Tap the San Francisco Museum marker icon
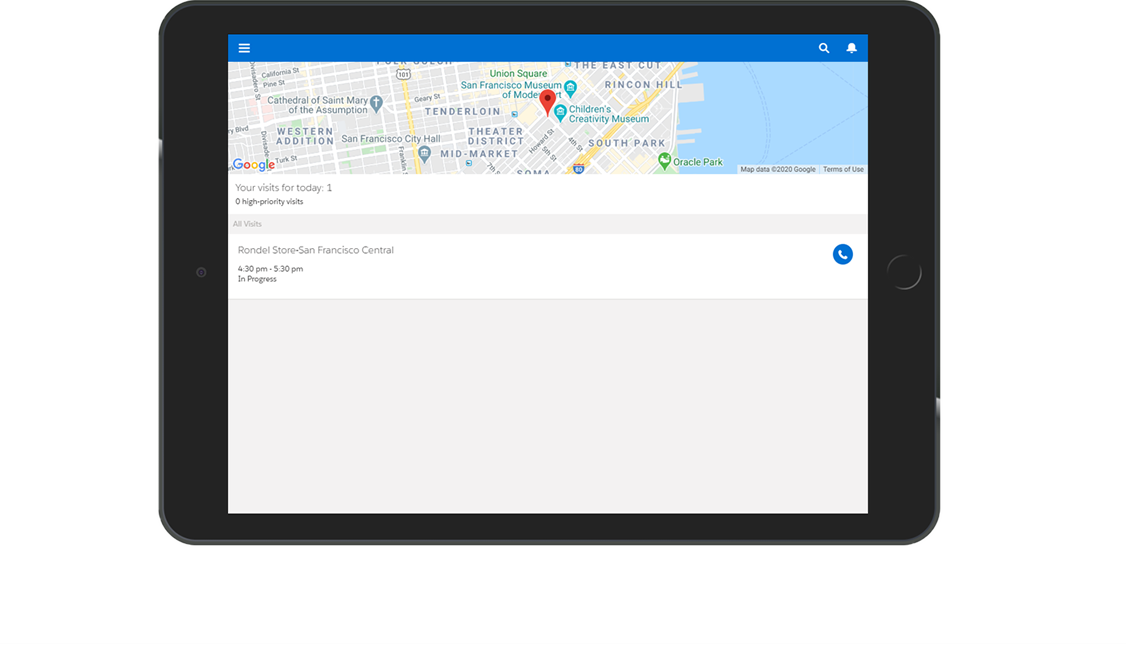1126x650 pixels. coord(570,88)
